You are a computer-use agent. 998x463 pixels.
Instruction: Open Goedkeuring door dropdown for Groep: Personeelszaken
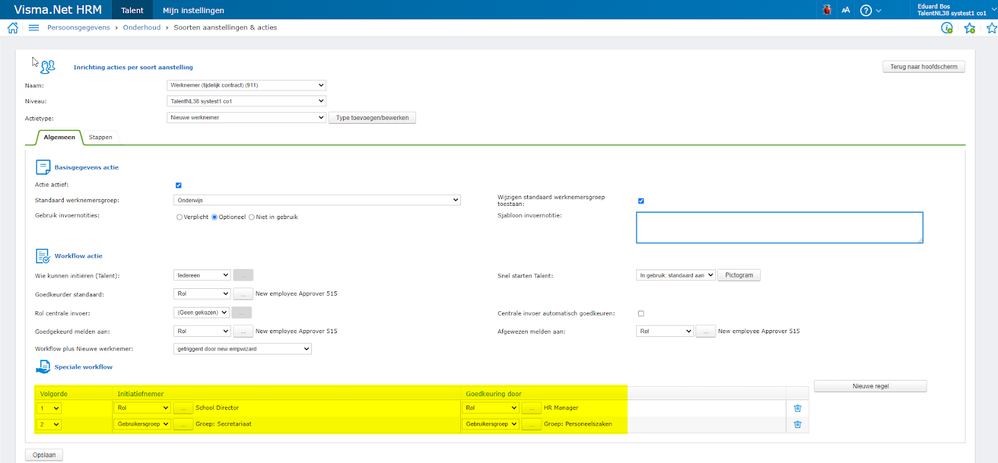coord(490,424)
